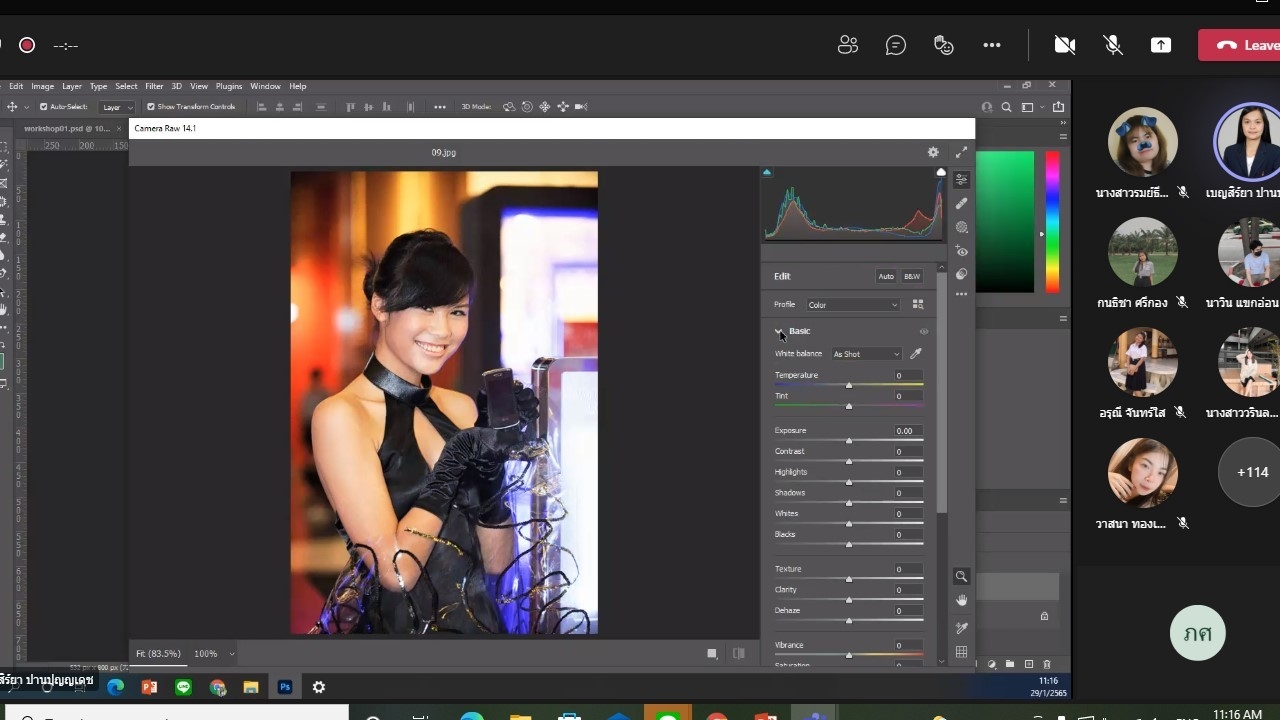Select the Edit panel icon in Camera Raw
Screen dimensions: 1280x720
961,180
